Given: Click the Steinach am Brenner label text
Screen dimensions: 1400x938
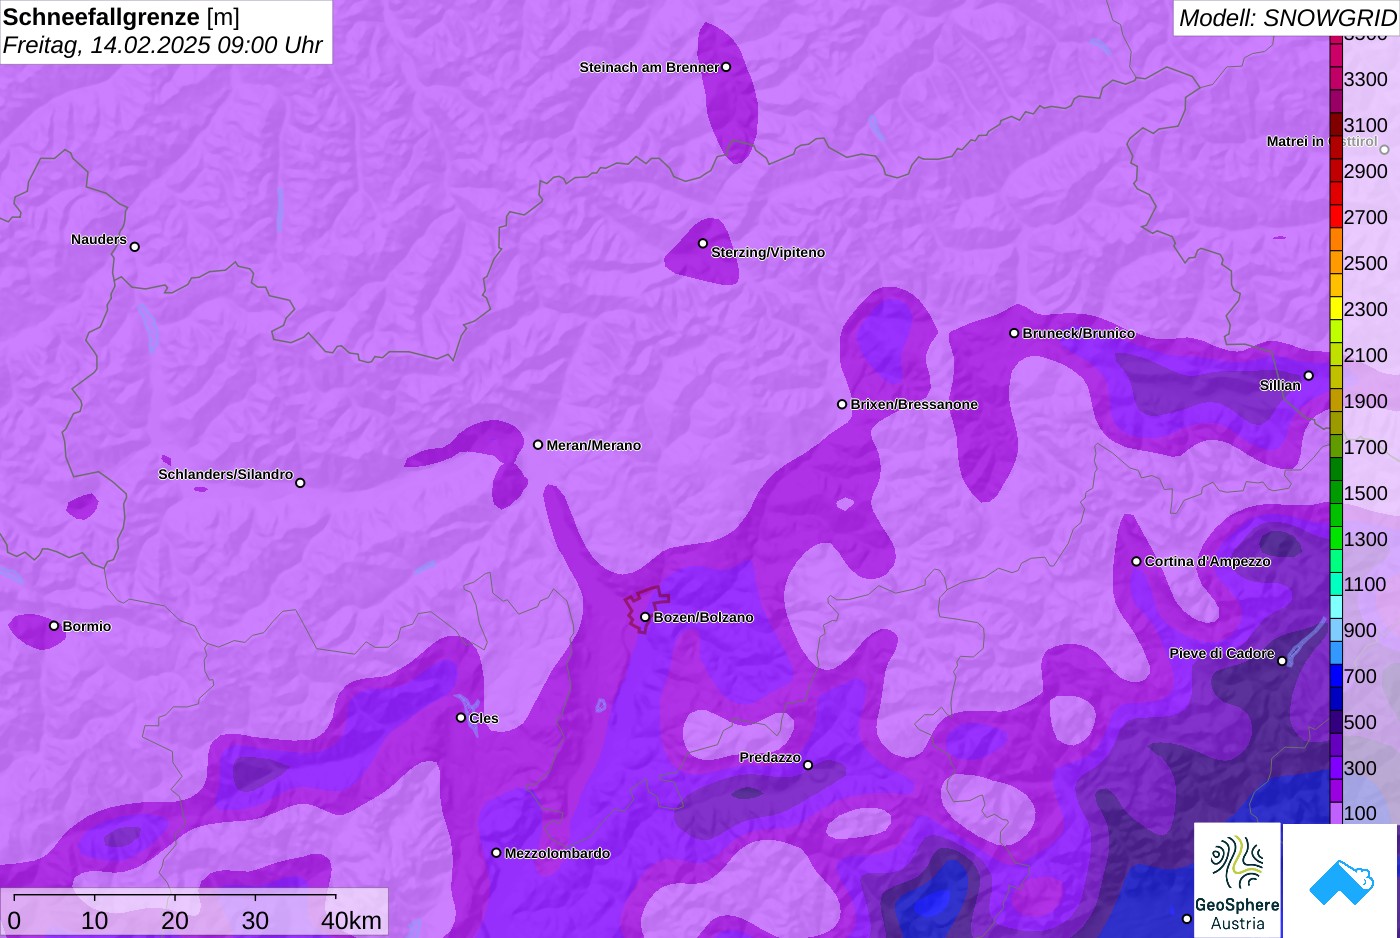Looking at the screenshot, I should (649, 67).
